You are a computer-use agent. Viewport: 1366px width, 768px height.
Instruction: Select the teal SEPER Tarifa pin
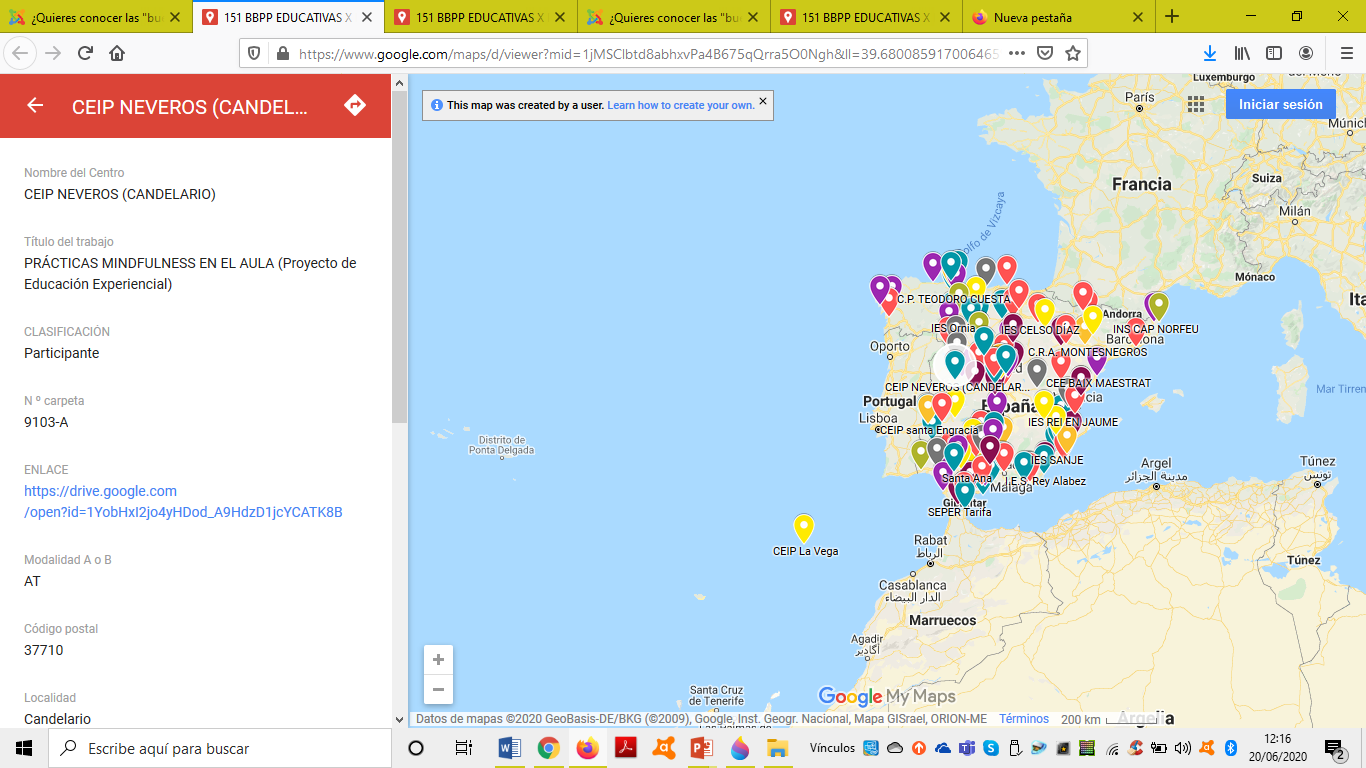tap(964, 492)
